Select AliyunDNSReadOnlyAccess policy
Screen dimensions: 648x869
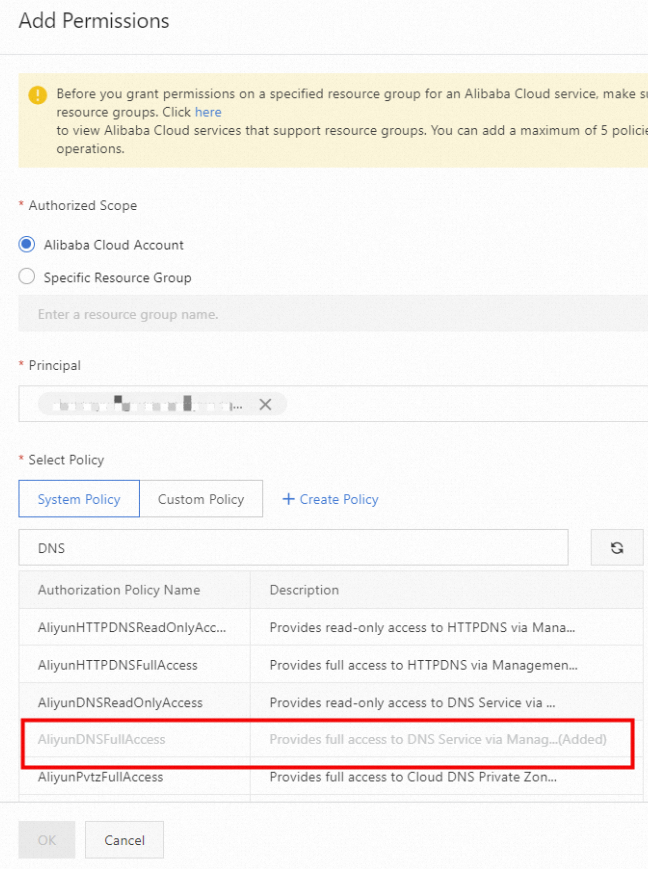(x=331, y=702)
